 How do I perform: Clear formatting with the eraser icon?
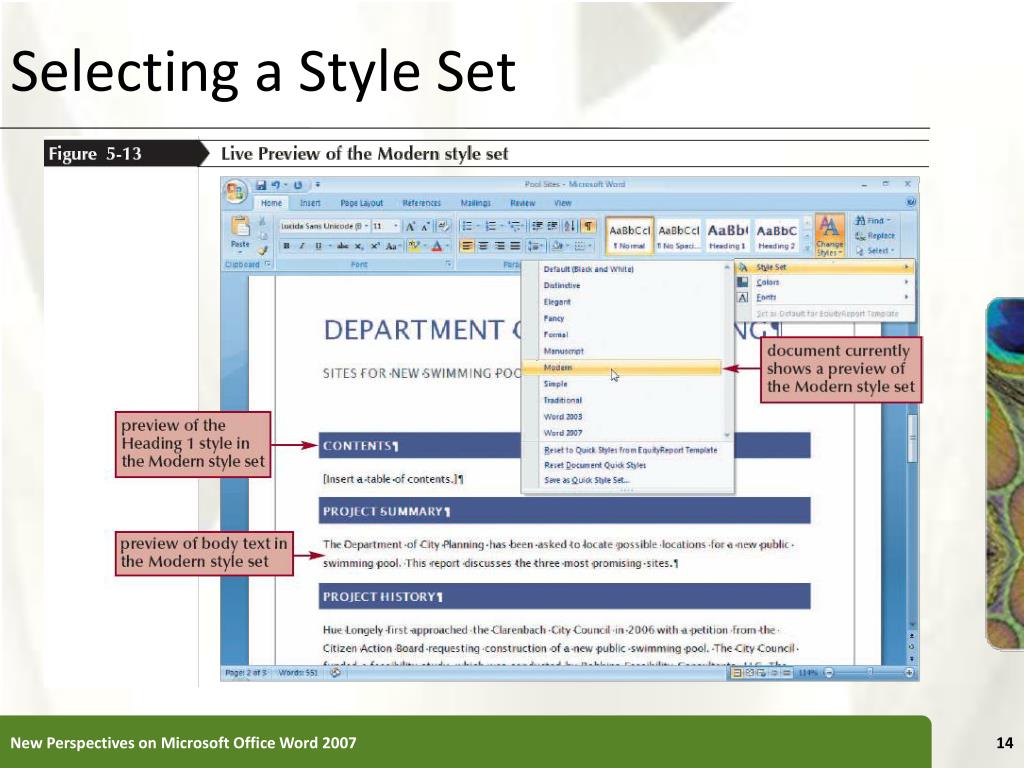coord(443,227)
